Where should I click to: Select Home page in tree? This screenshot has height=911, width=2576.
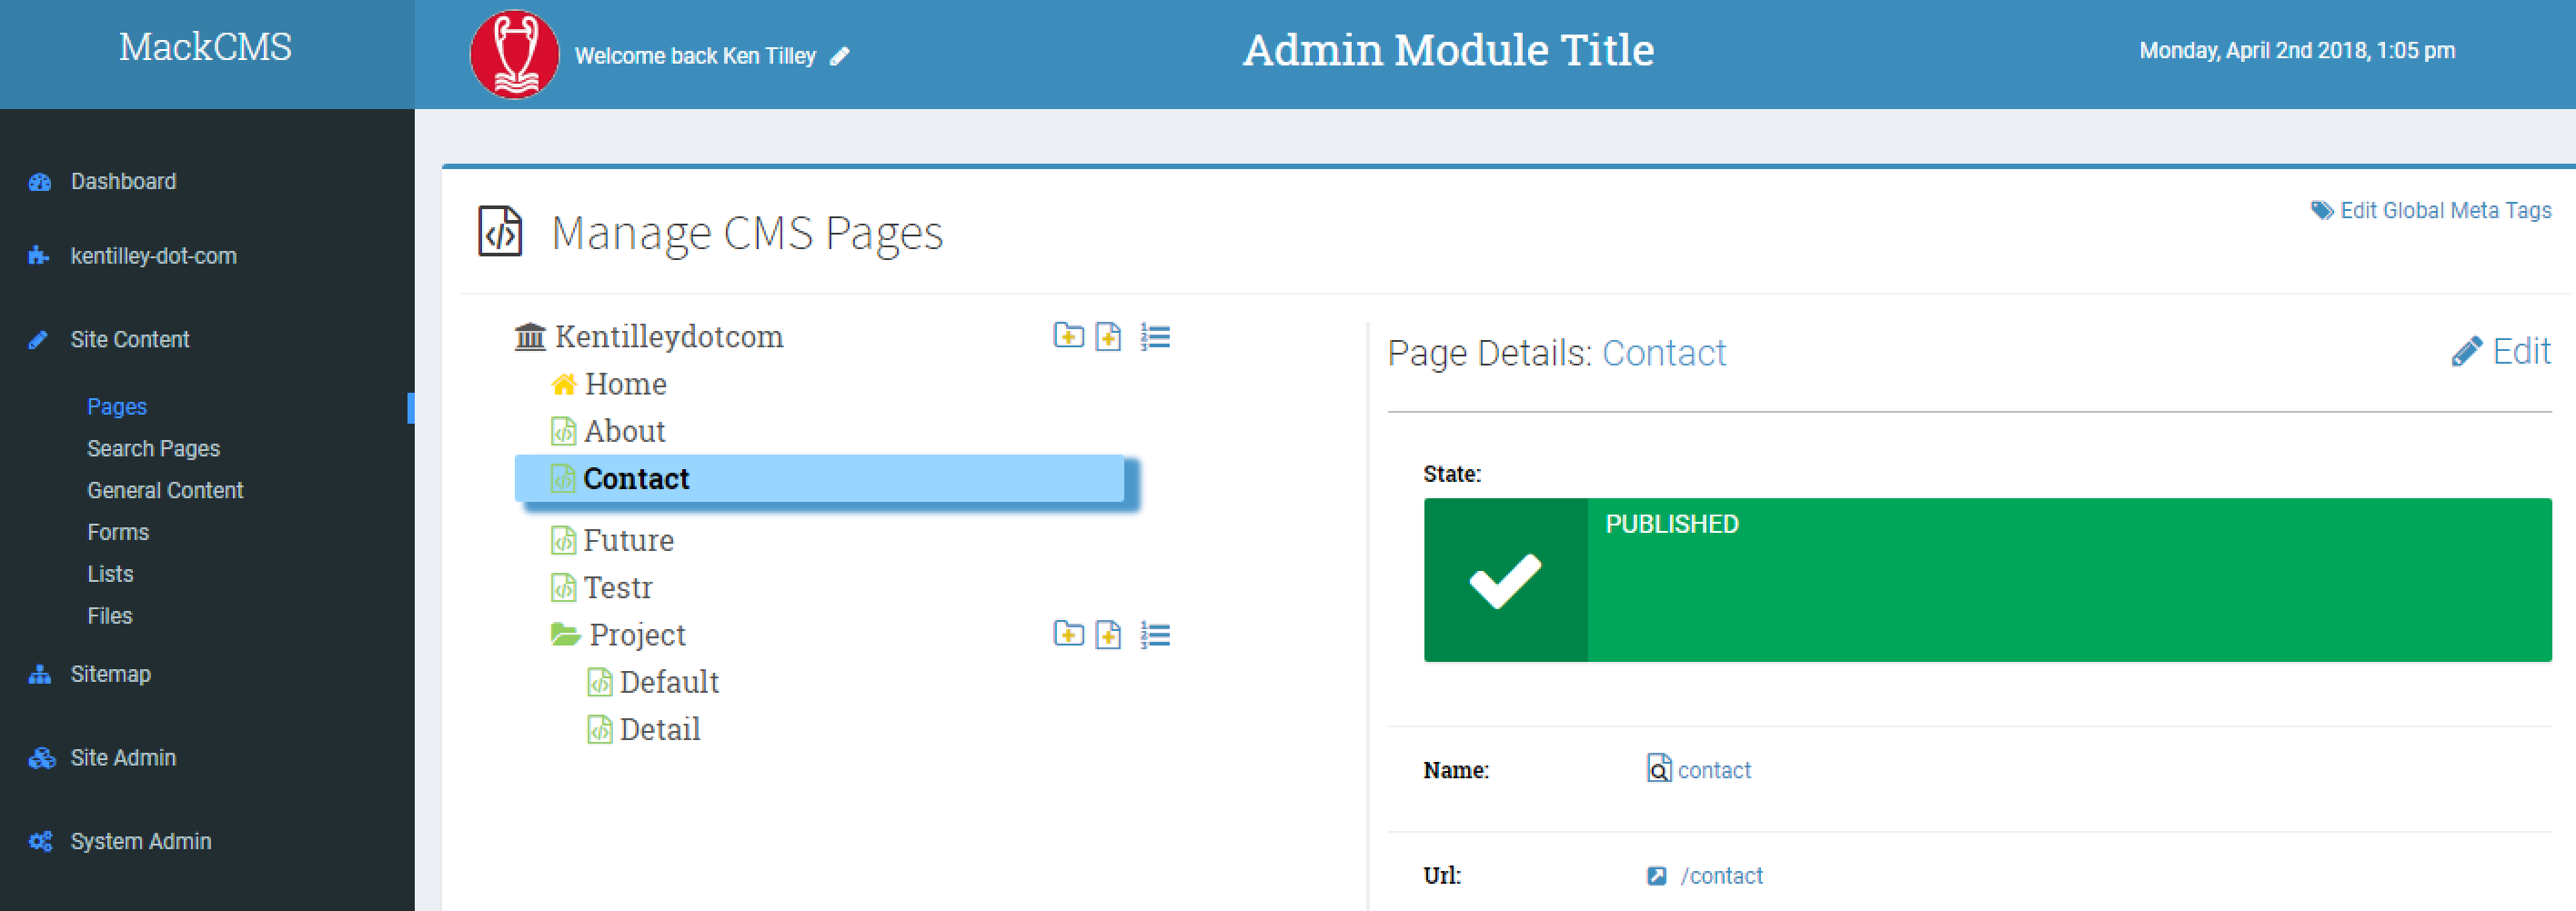click(x=626, y=384)
